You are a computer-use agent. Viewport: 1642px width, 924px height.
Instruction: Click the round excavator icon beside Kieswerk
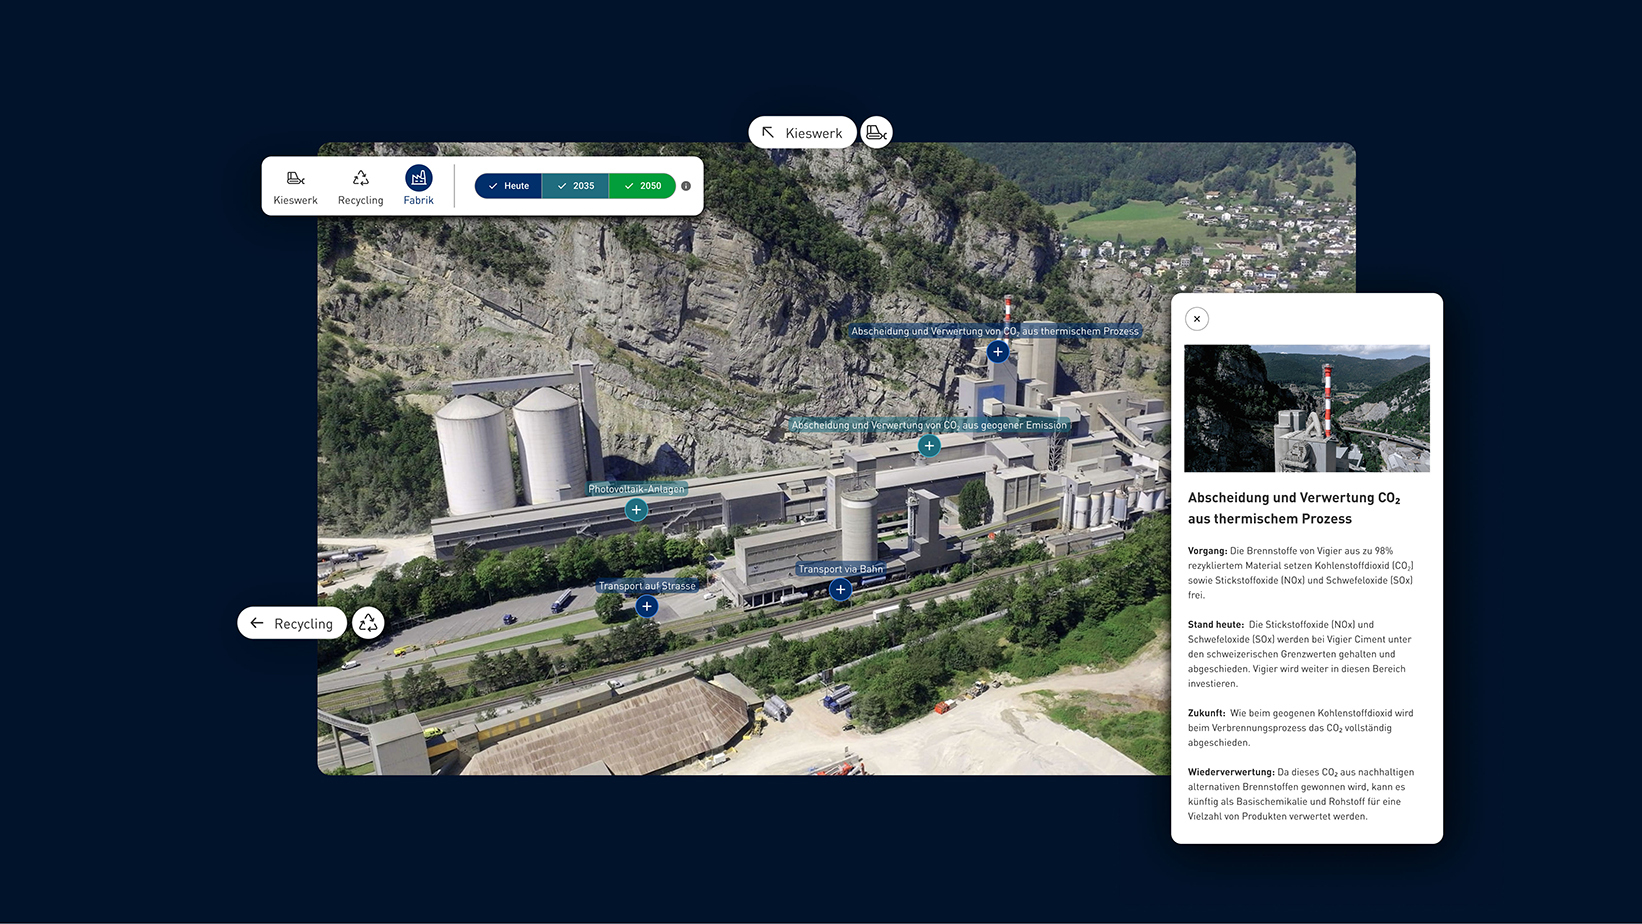tap(876, 133)
